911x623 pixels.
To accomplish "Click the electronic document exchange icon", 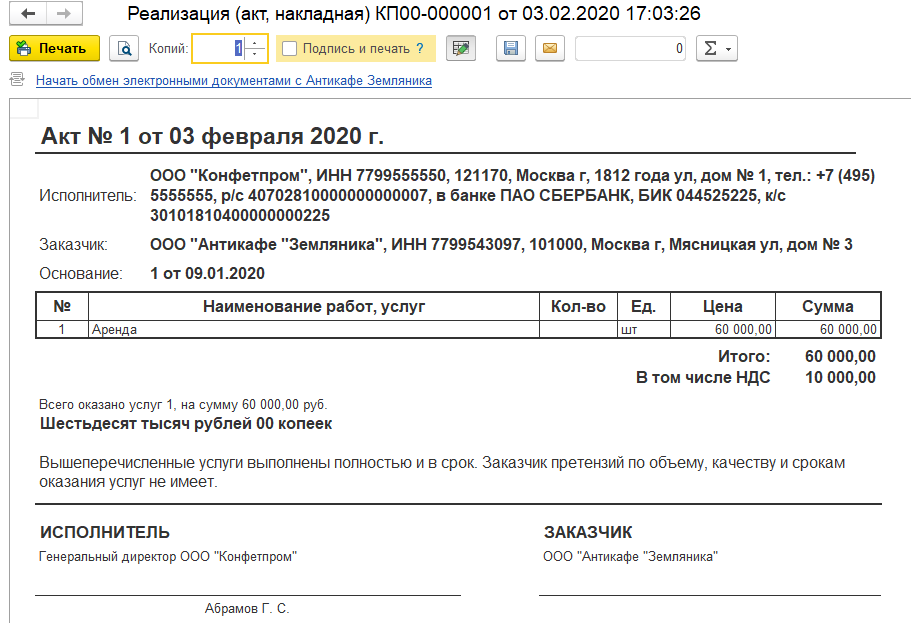I will 17,80.
